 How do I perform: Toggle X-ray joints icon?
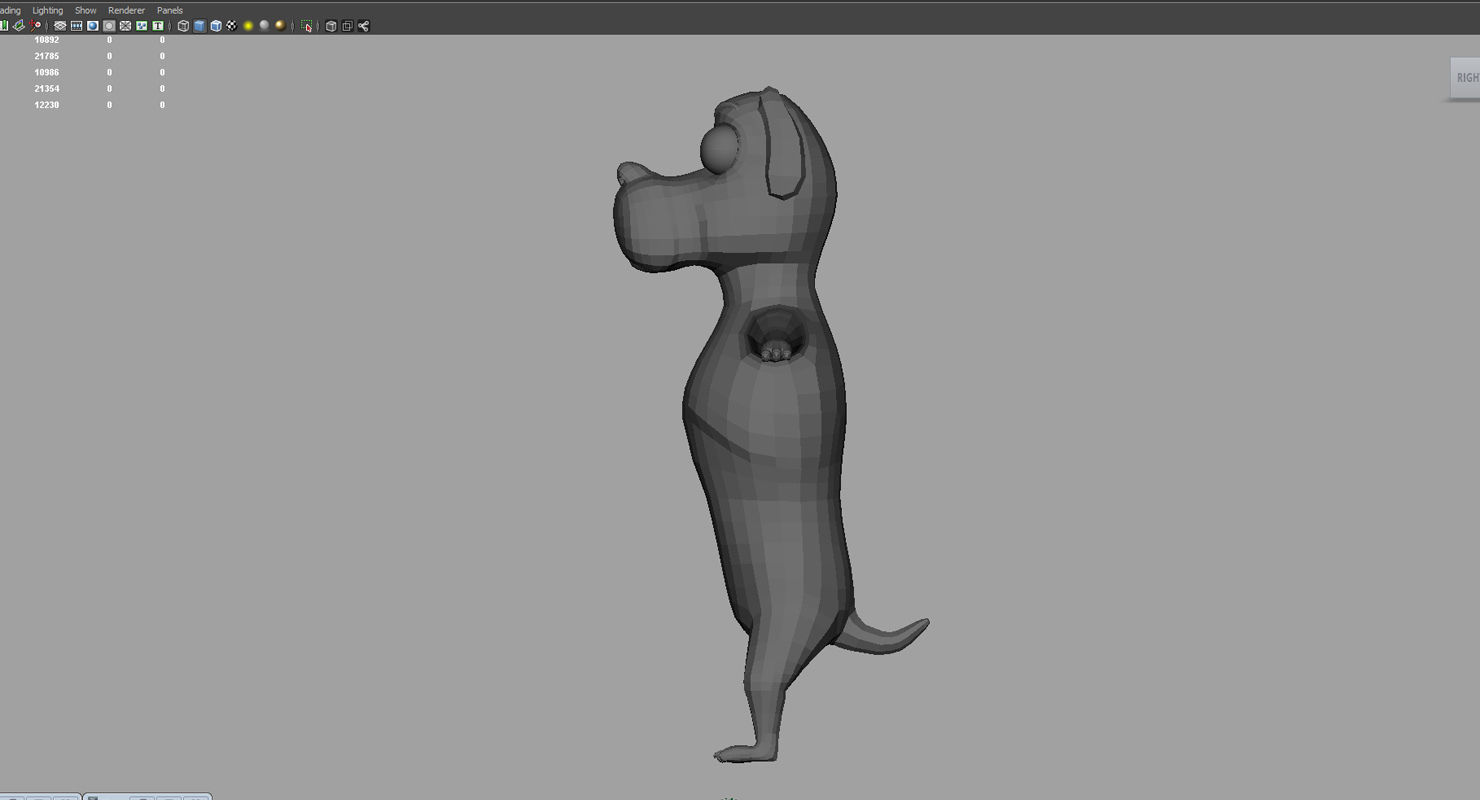pyautogui.click(x=363, y=26)
